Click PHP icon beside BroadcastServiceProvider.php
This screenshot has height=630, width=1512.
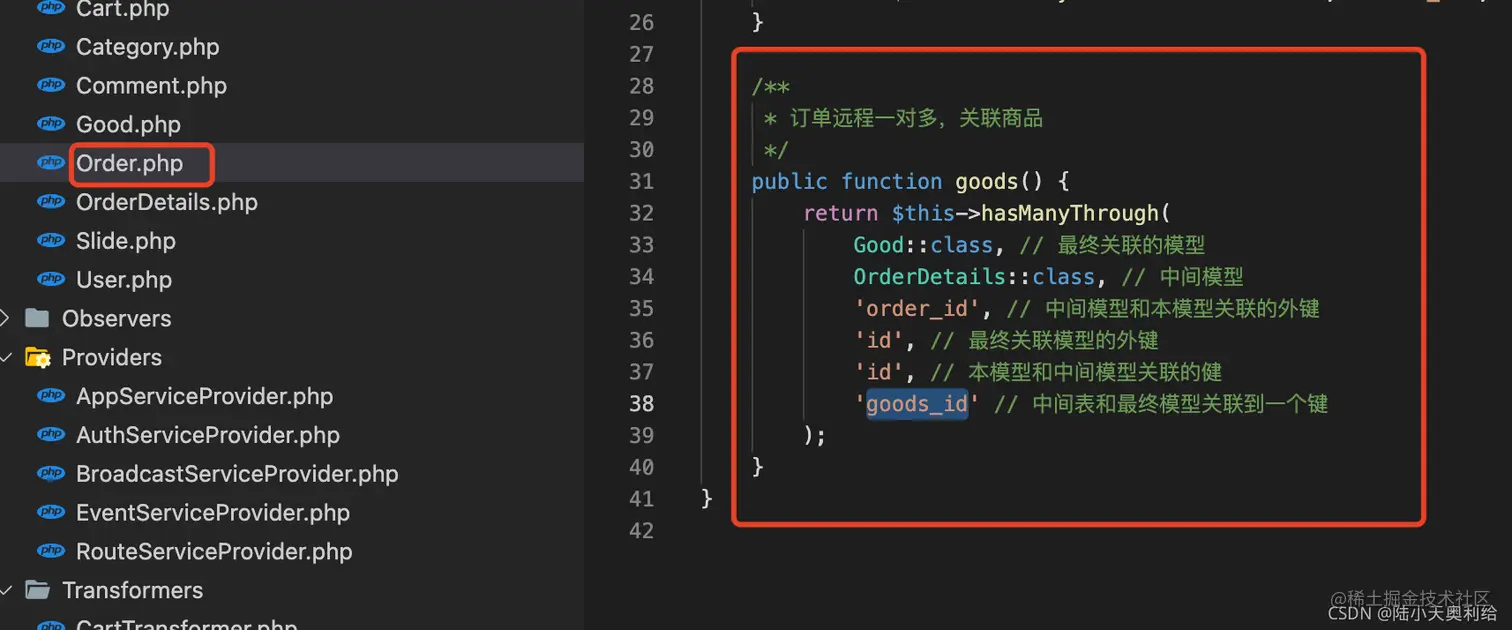[x=51, y=474]
